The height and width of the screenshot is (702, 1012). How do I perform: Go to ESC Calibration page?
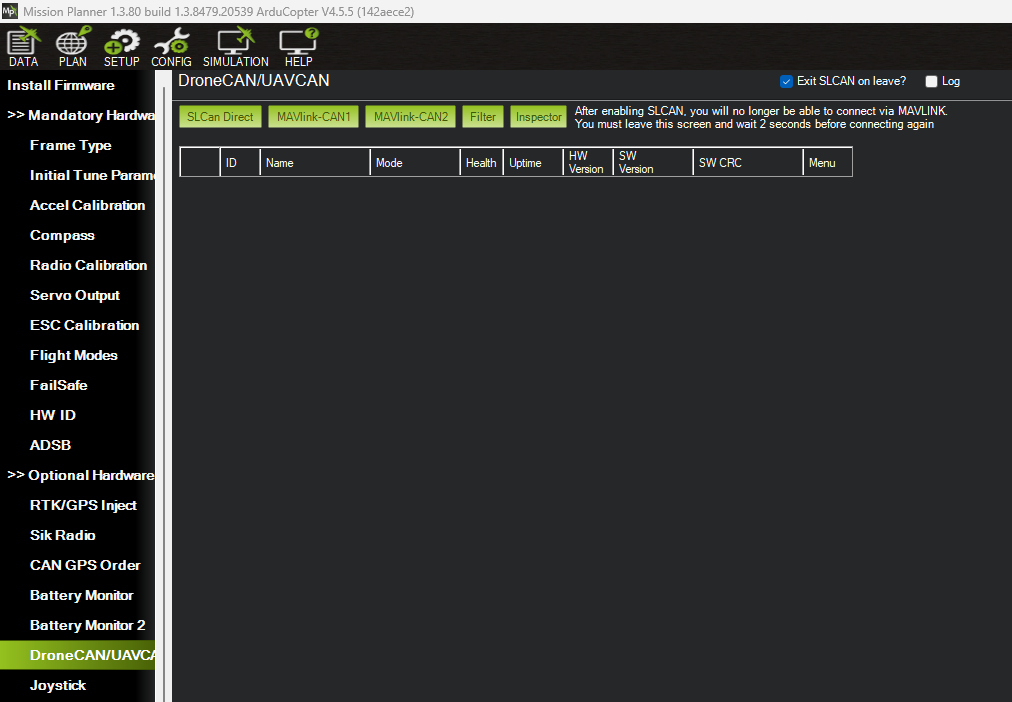click(85, 325)
